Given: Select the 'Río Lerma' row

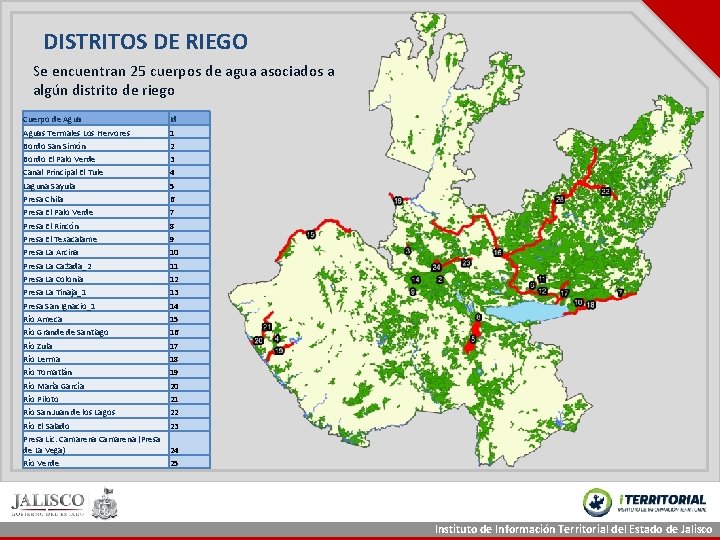Looking at the screenshot, I should coord(116,359).
